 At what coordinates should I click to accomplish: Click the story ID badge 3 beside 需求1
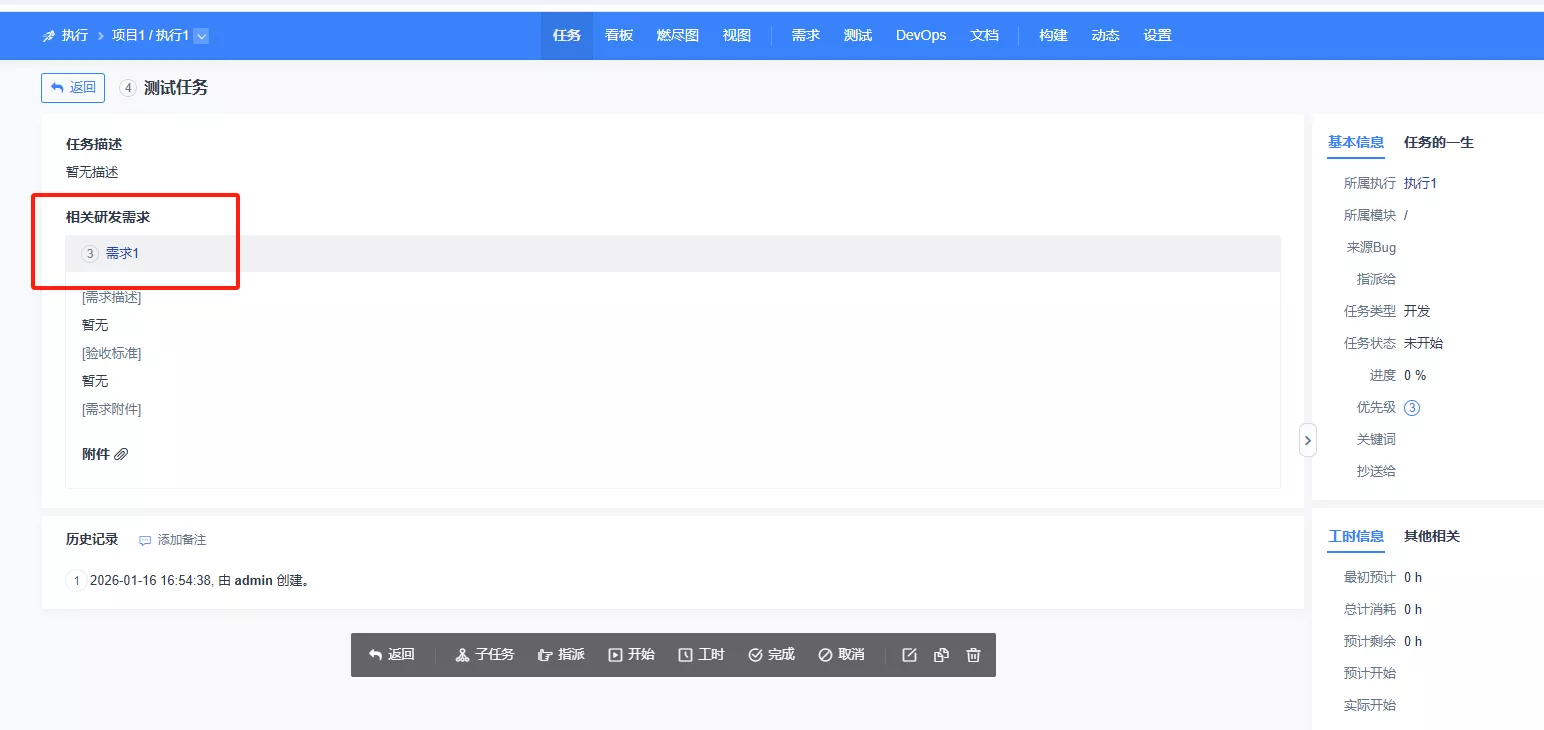click(90, 254)
